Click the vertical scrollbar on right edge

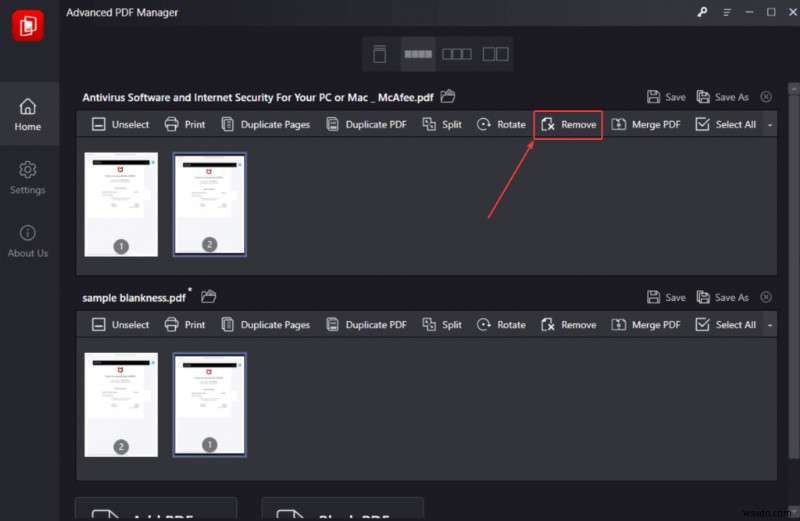coord(793,276)
